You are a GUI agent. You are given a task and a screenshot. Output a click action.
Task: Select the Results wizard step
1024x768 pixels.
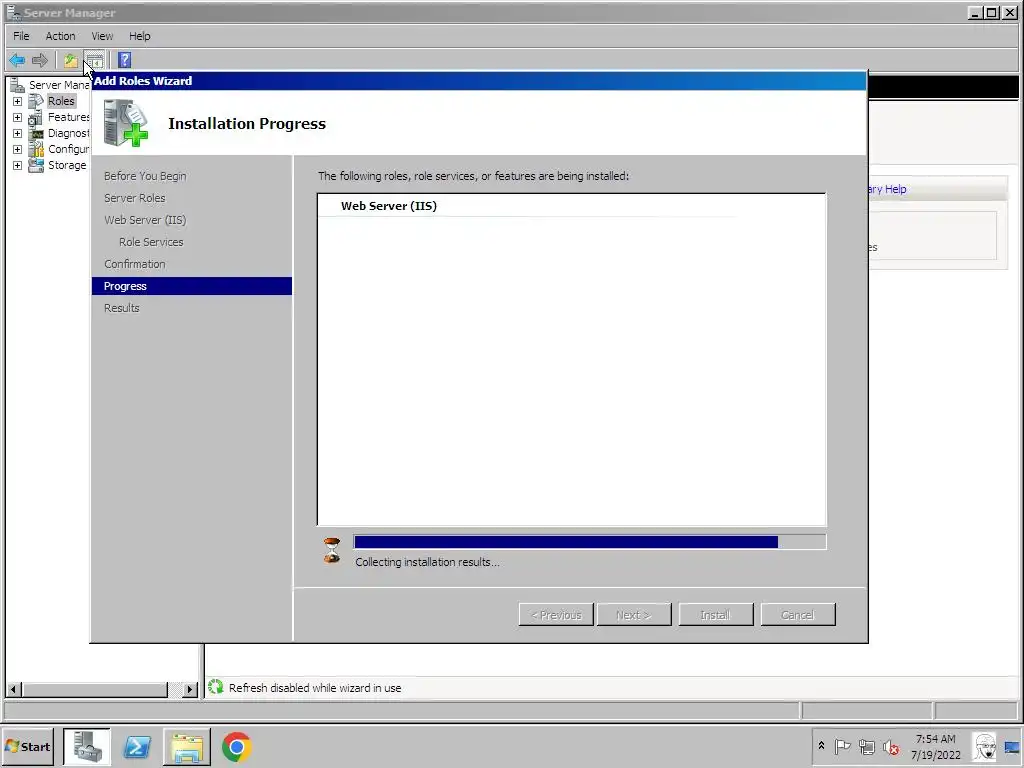point(121,308)
